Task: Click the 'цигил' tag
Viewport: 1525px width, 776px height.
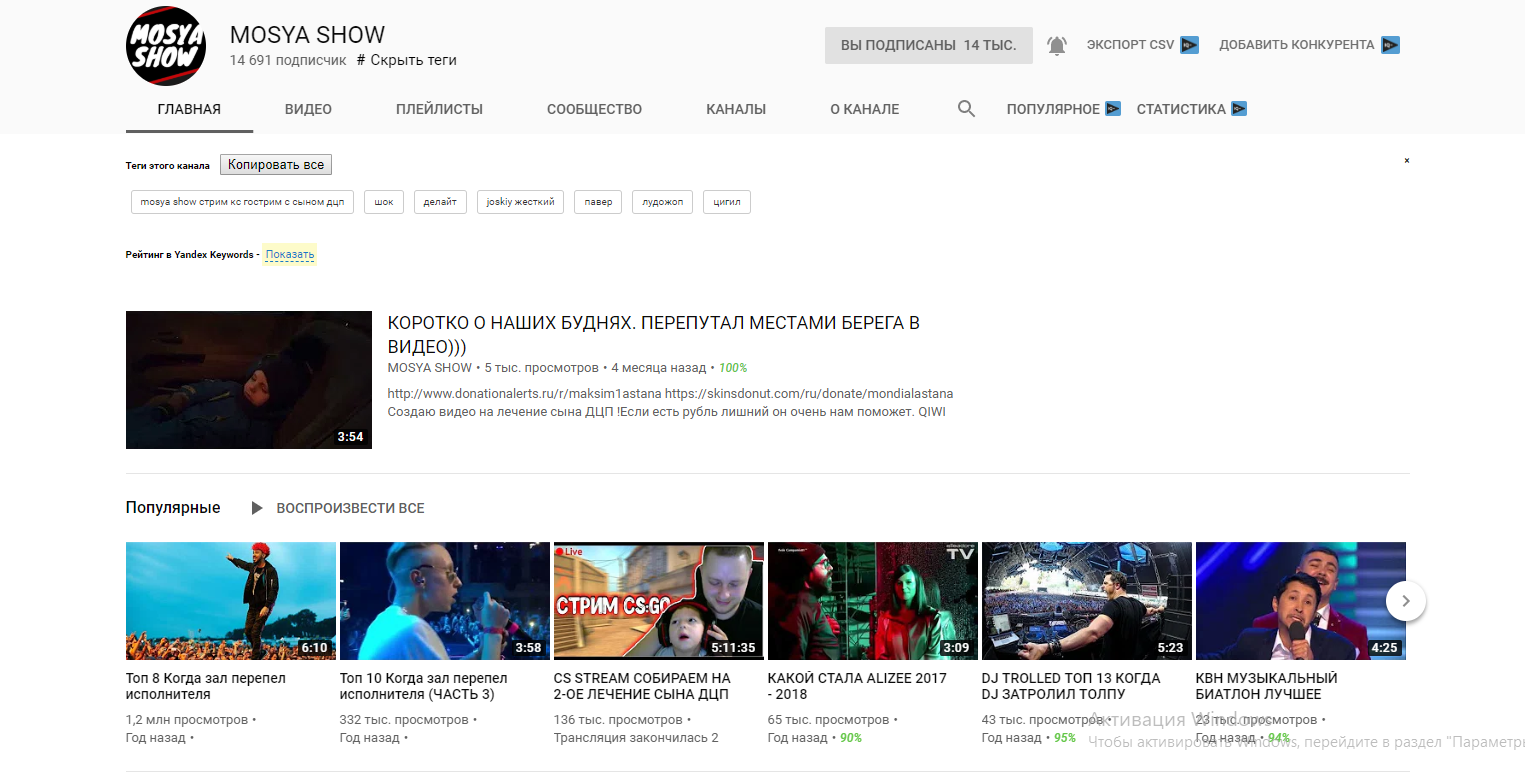Action: [x=727, y=202]
